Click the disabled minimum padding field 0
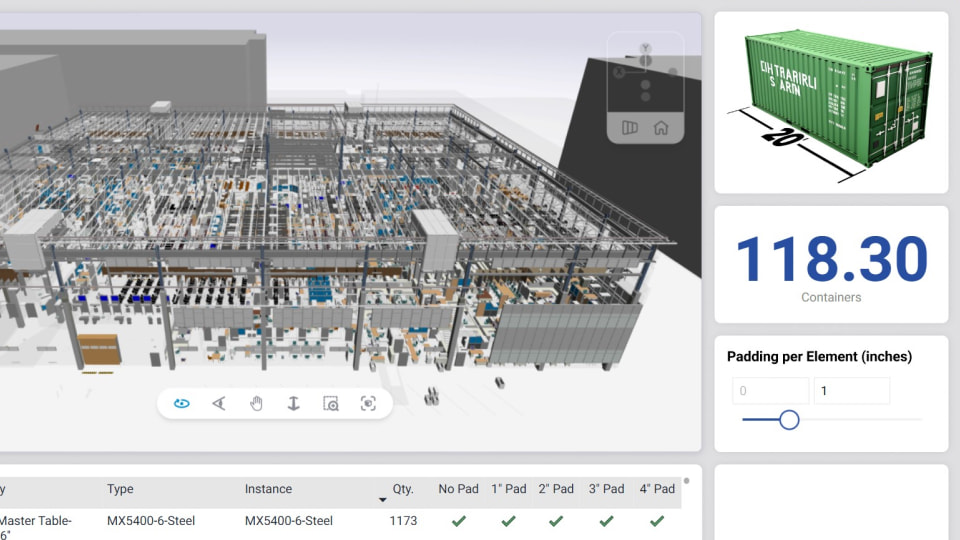960x540 pixels. click(770, 391)
